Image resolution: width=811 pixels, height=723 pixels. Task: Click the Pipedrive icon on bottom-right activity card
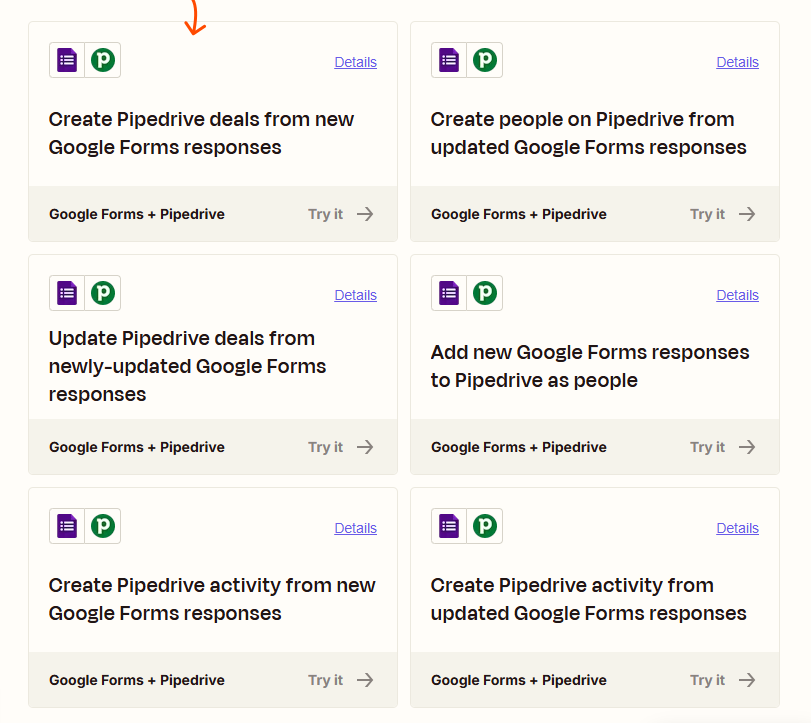[x=484, y=526]
